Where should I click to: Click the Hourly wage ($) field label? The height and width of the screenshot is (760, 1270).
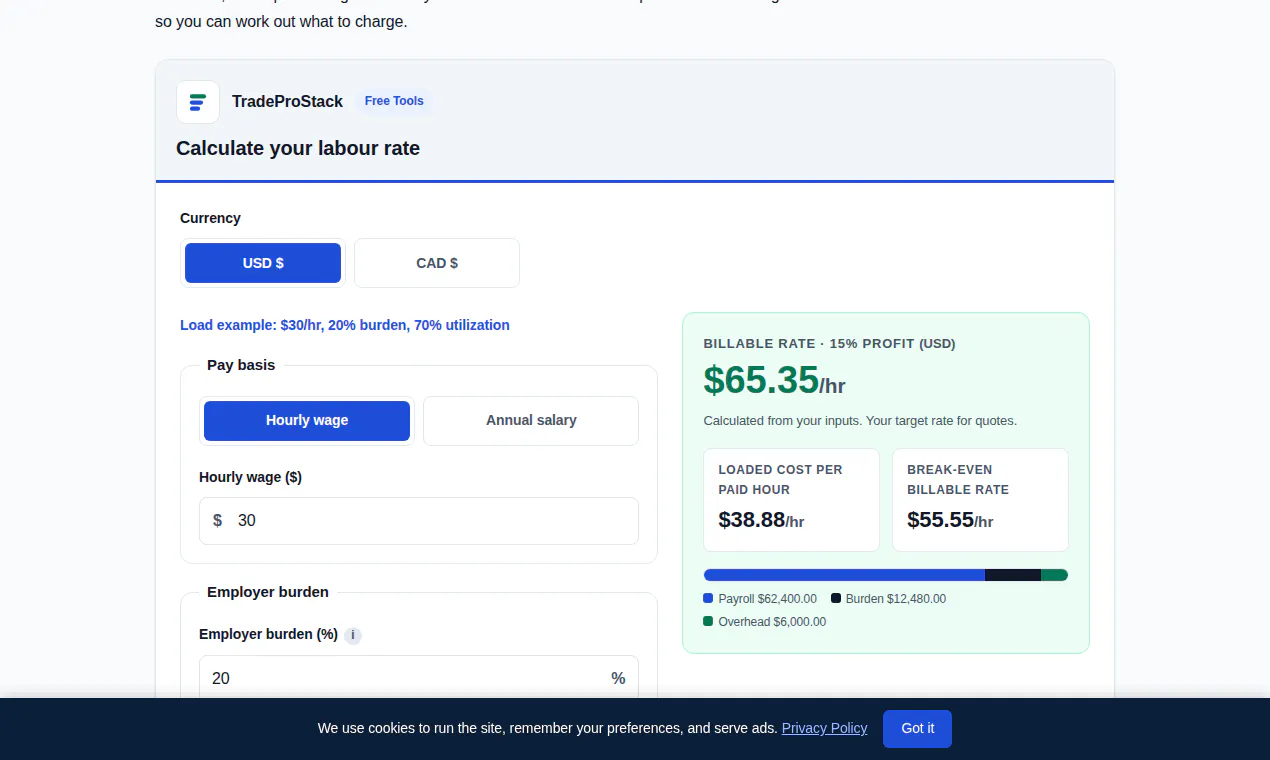point(250,478)
